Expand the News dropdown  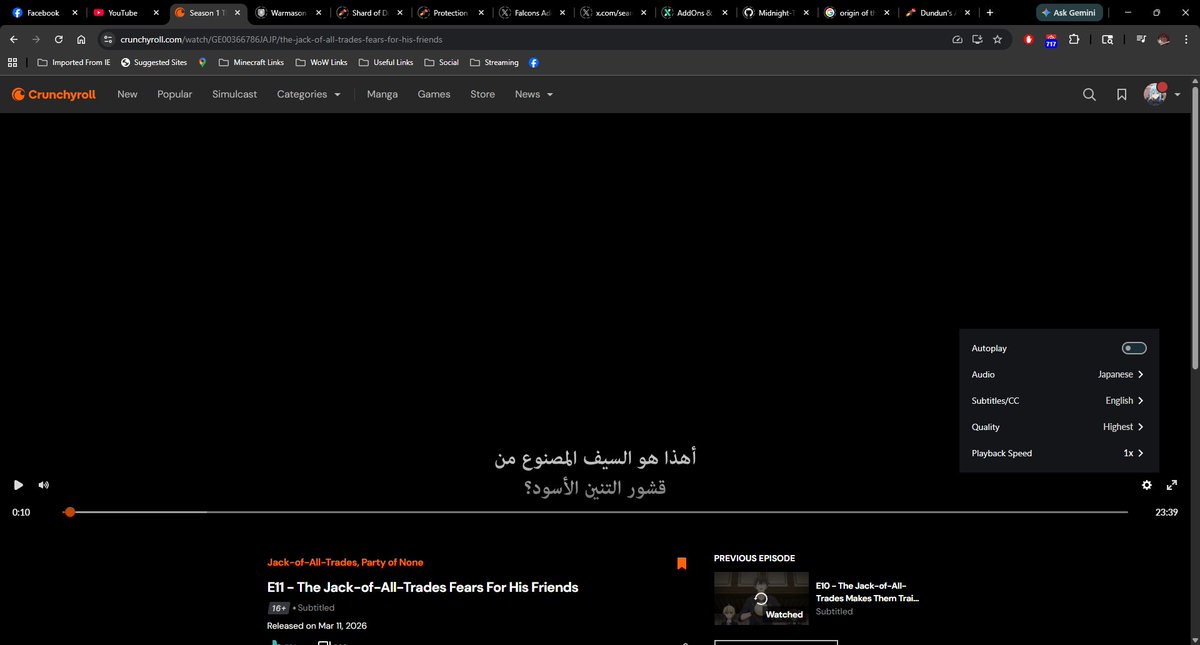(x=533, y=94)
